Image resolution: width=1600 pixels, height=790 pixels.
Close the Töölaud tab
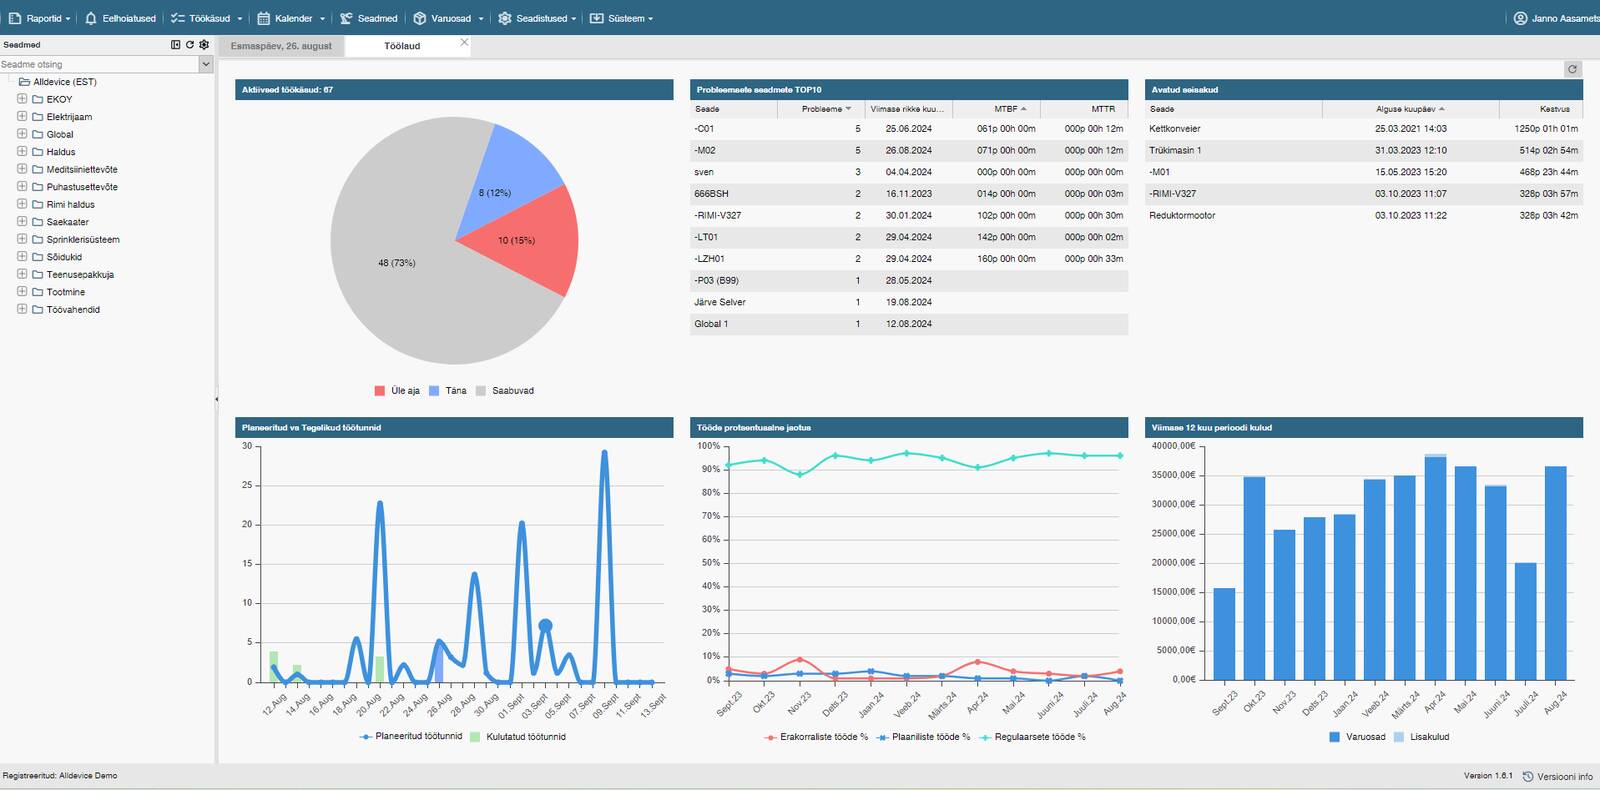click(x=464, y=42)
